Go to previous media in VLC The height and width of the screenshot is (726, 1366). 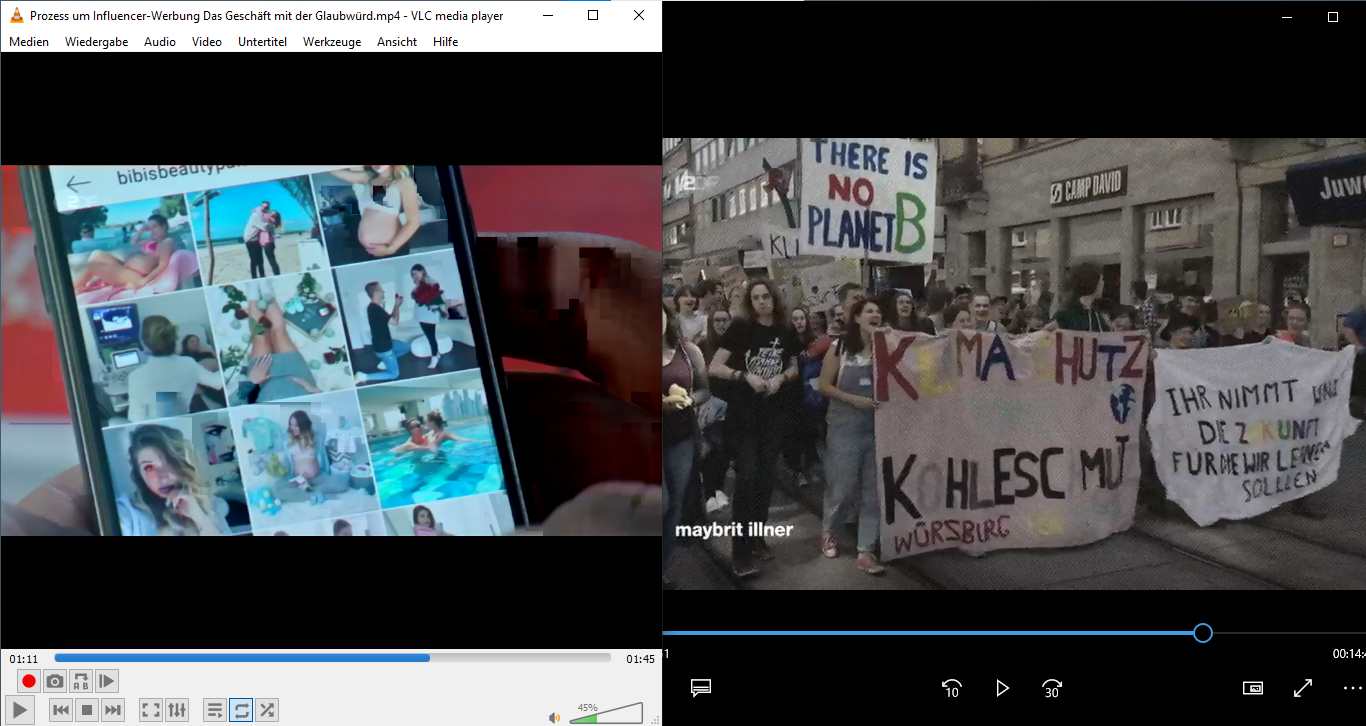click(61, 710)
